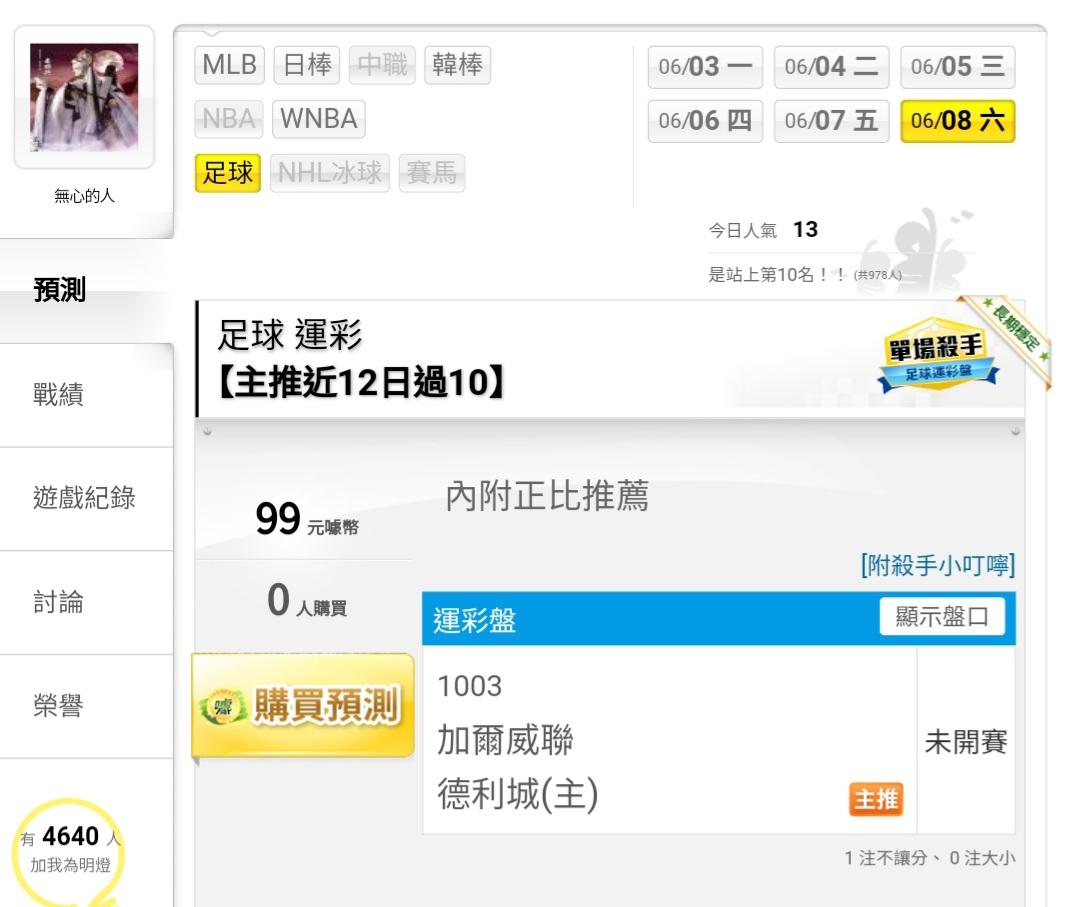The image size is (1074, 907).
Task: Click the 單場殺手 badge icon
Action: pos(937,355)
